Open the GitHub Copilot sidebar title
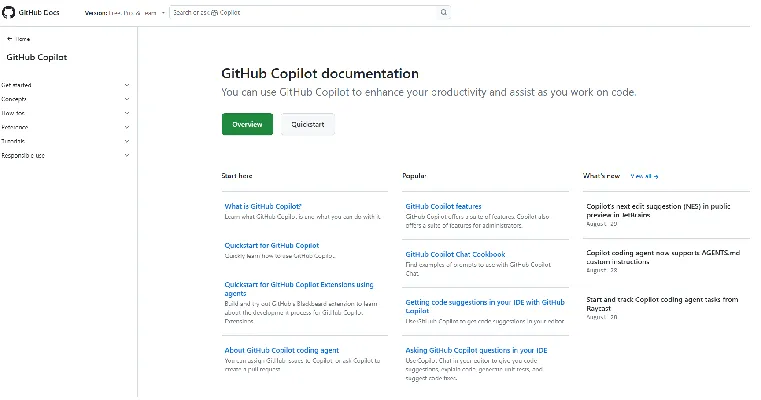This screenshot has height=400, width=761. (x=37, y=57)
